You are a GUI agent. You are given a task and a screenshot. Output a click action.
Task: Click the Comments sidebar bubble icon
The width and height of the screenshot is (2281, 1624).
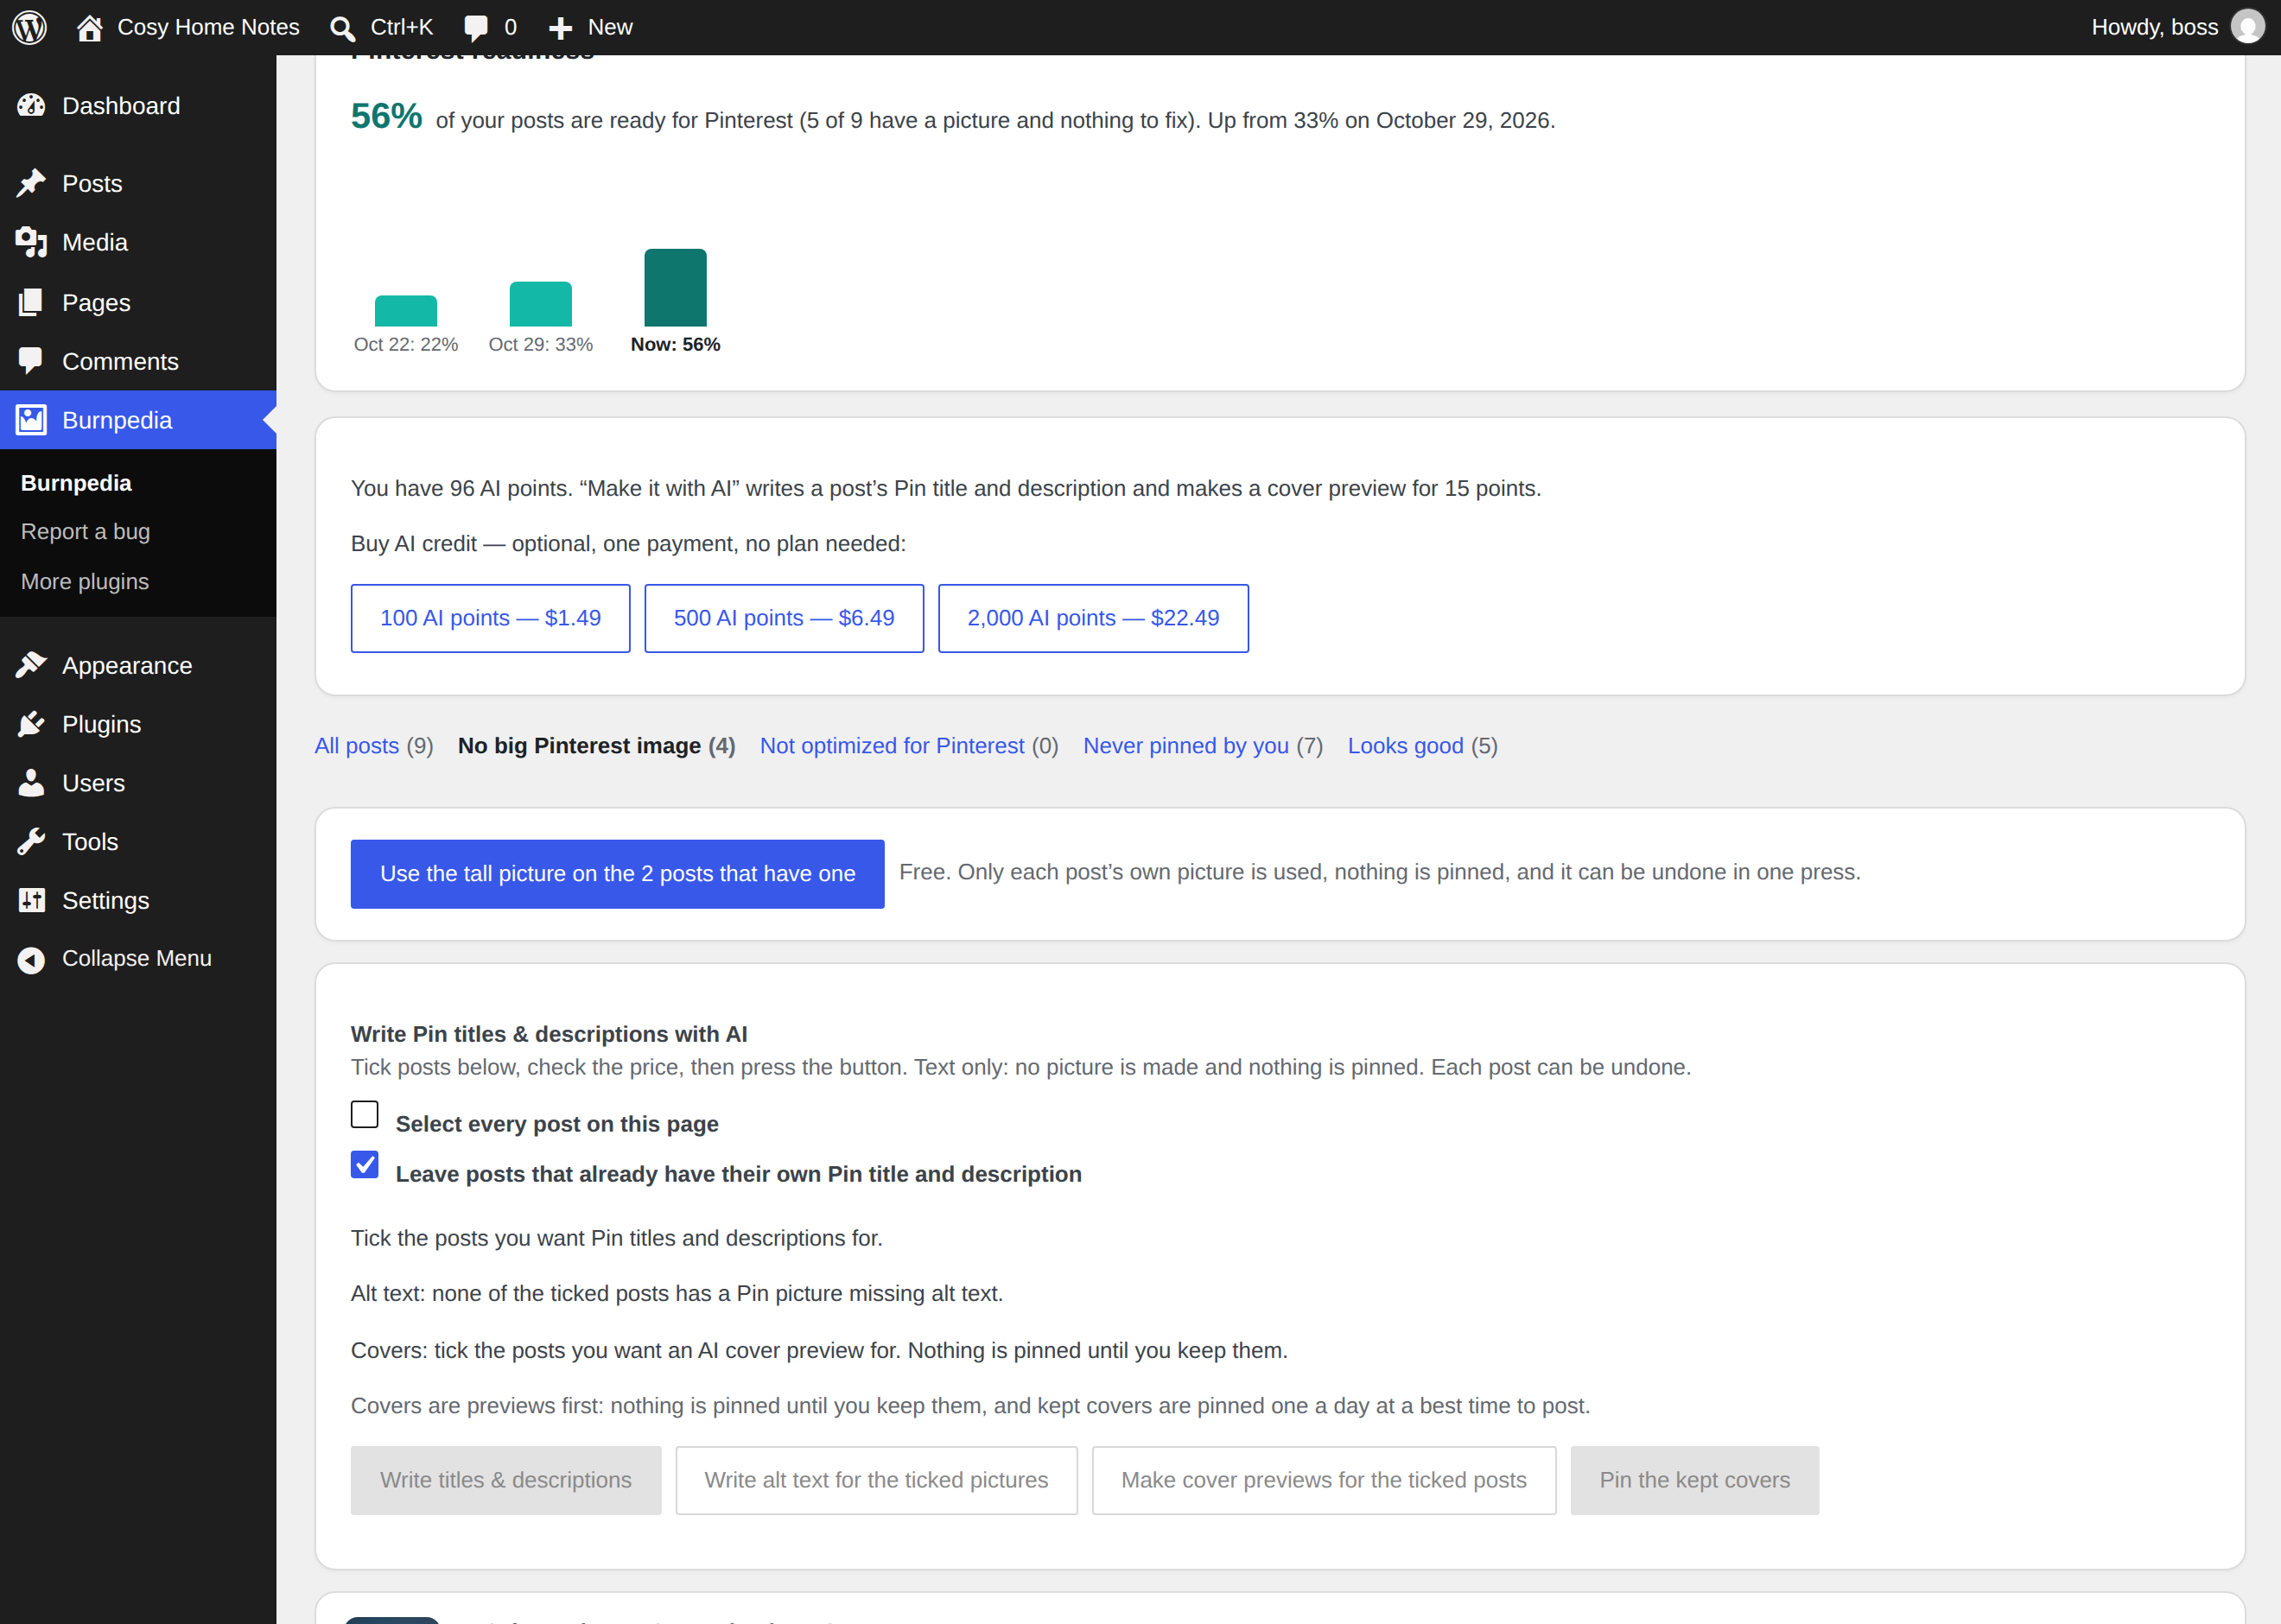pyautogui.click(x=31, y=361)
